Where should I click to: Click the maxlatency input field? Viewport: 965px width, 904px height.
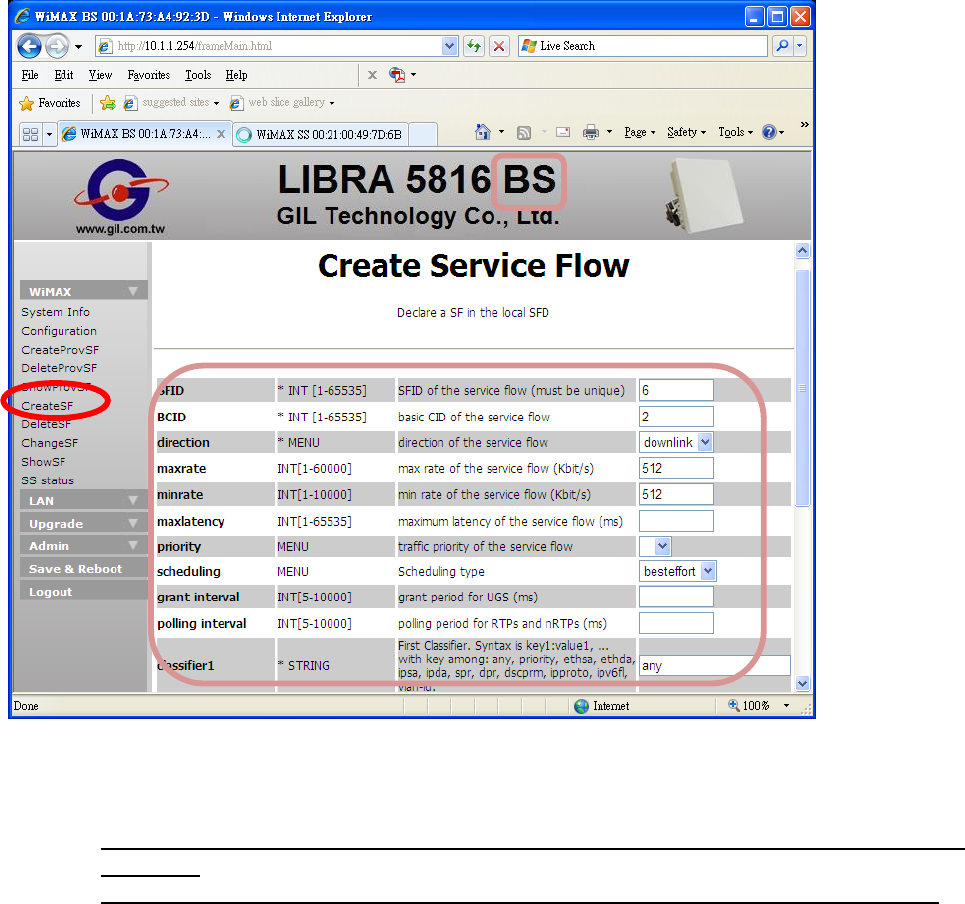point(676,521)
